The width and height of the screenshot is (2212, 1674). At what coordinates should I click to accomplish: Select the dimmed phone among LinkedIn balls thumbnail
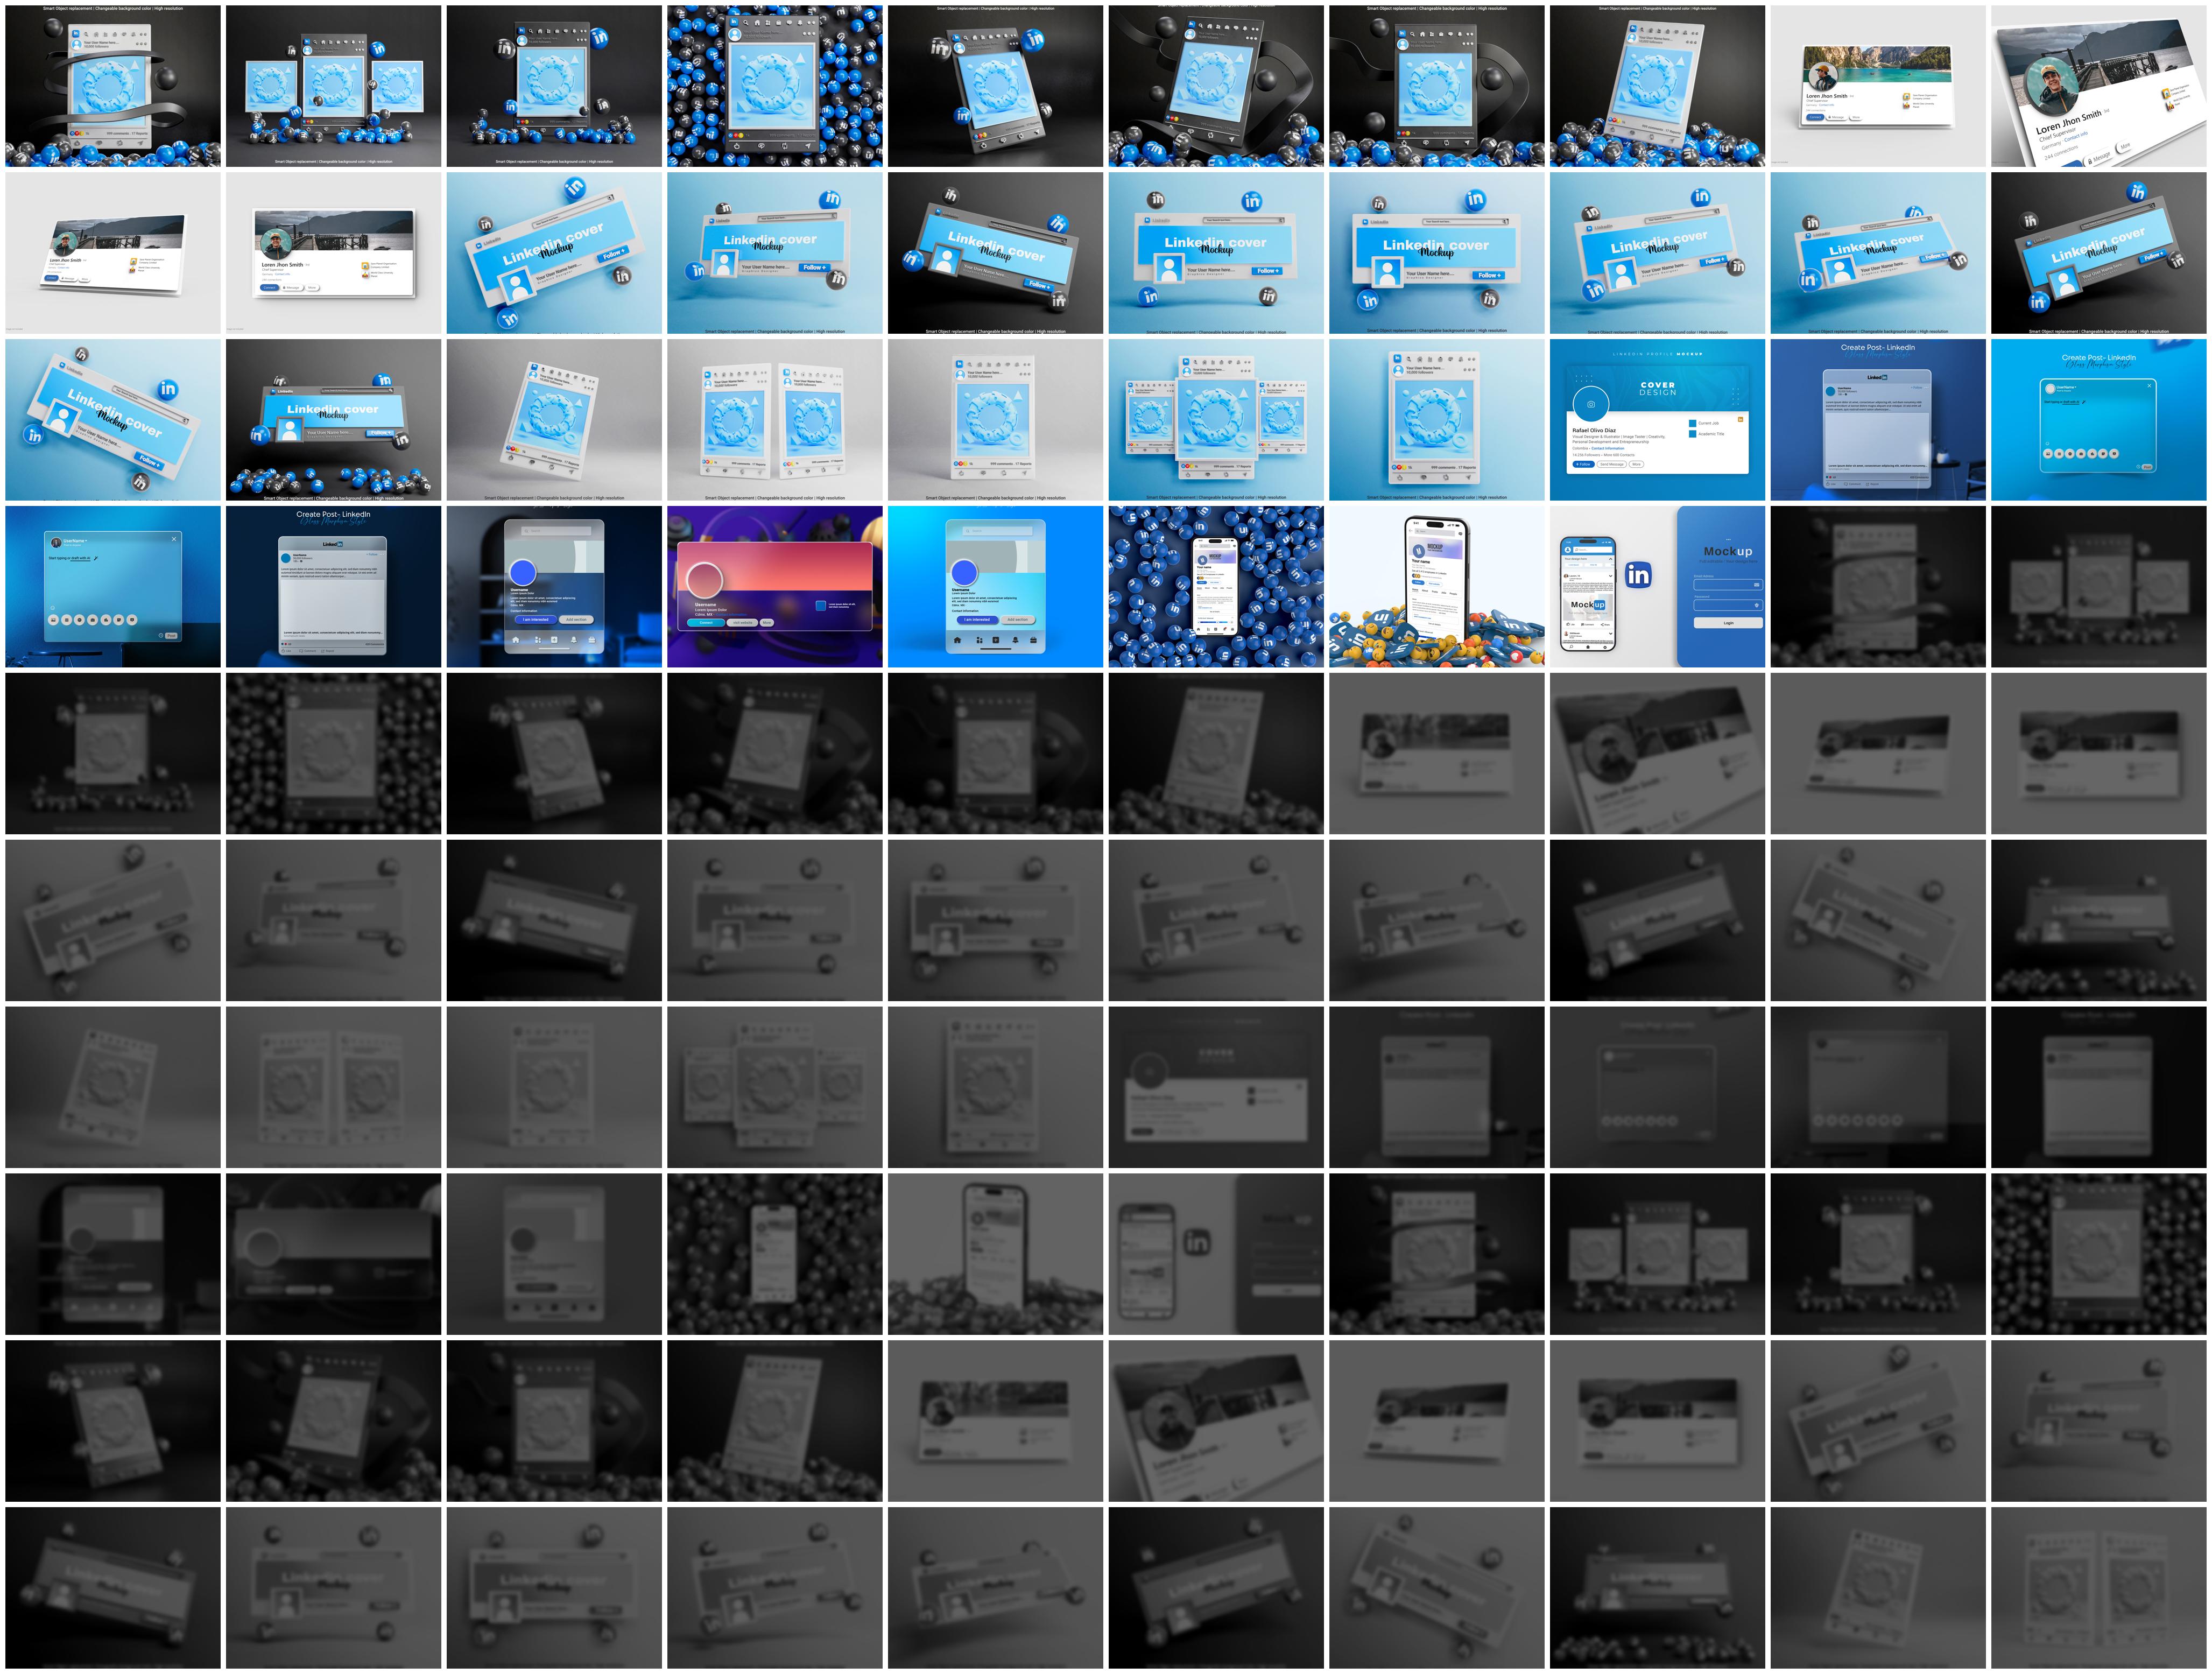pyautogui.click(x=775, y=1254)
